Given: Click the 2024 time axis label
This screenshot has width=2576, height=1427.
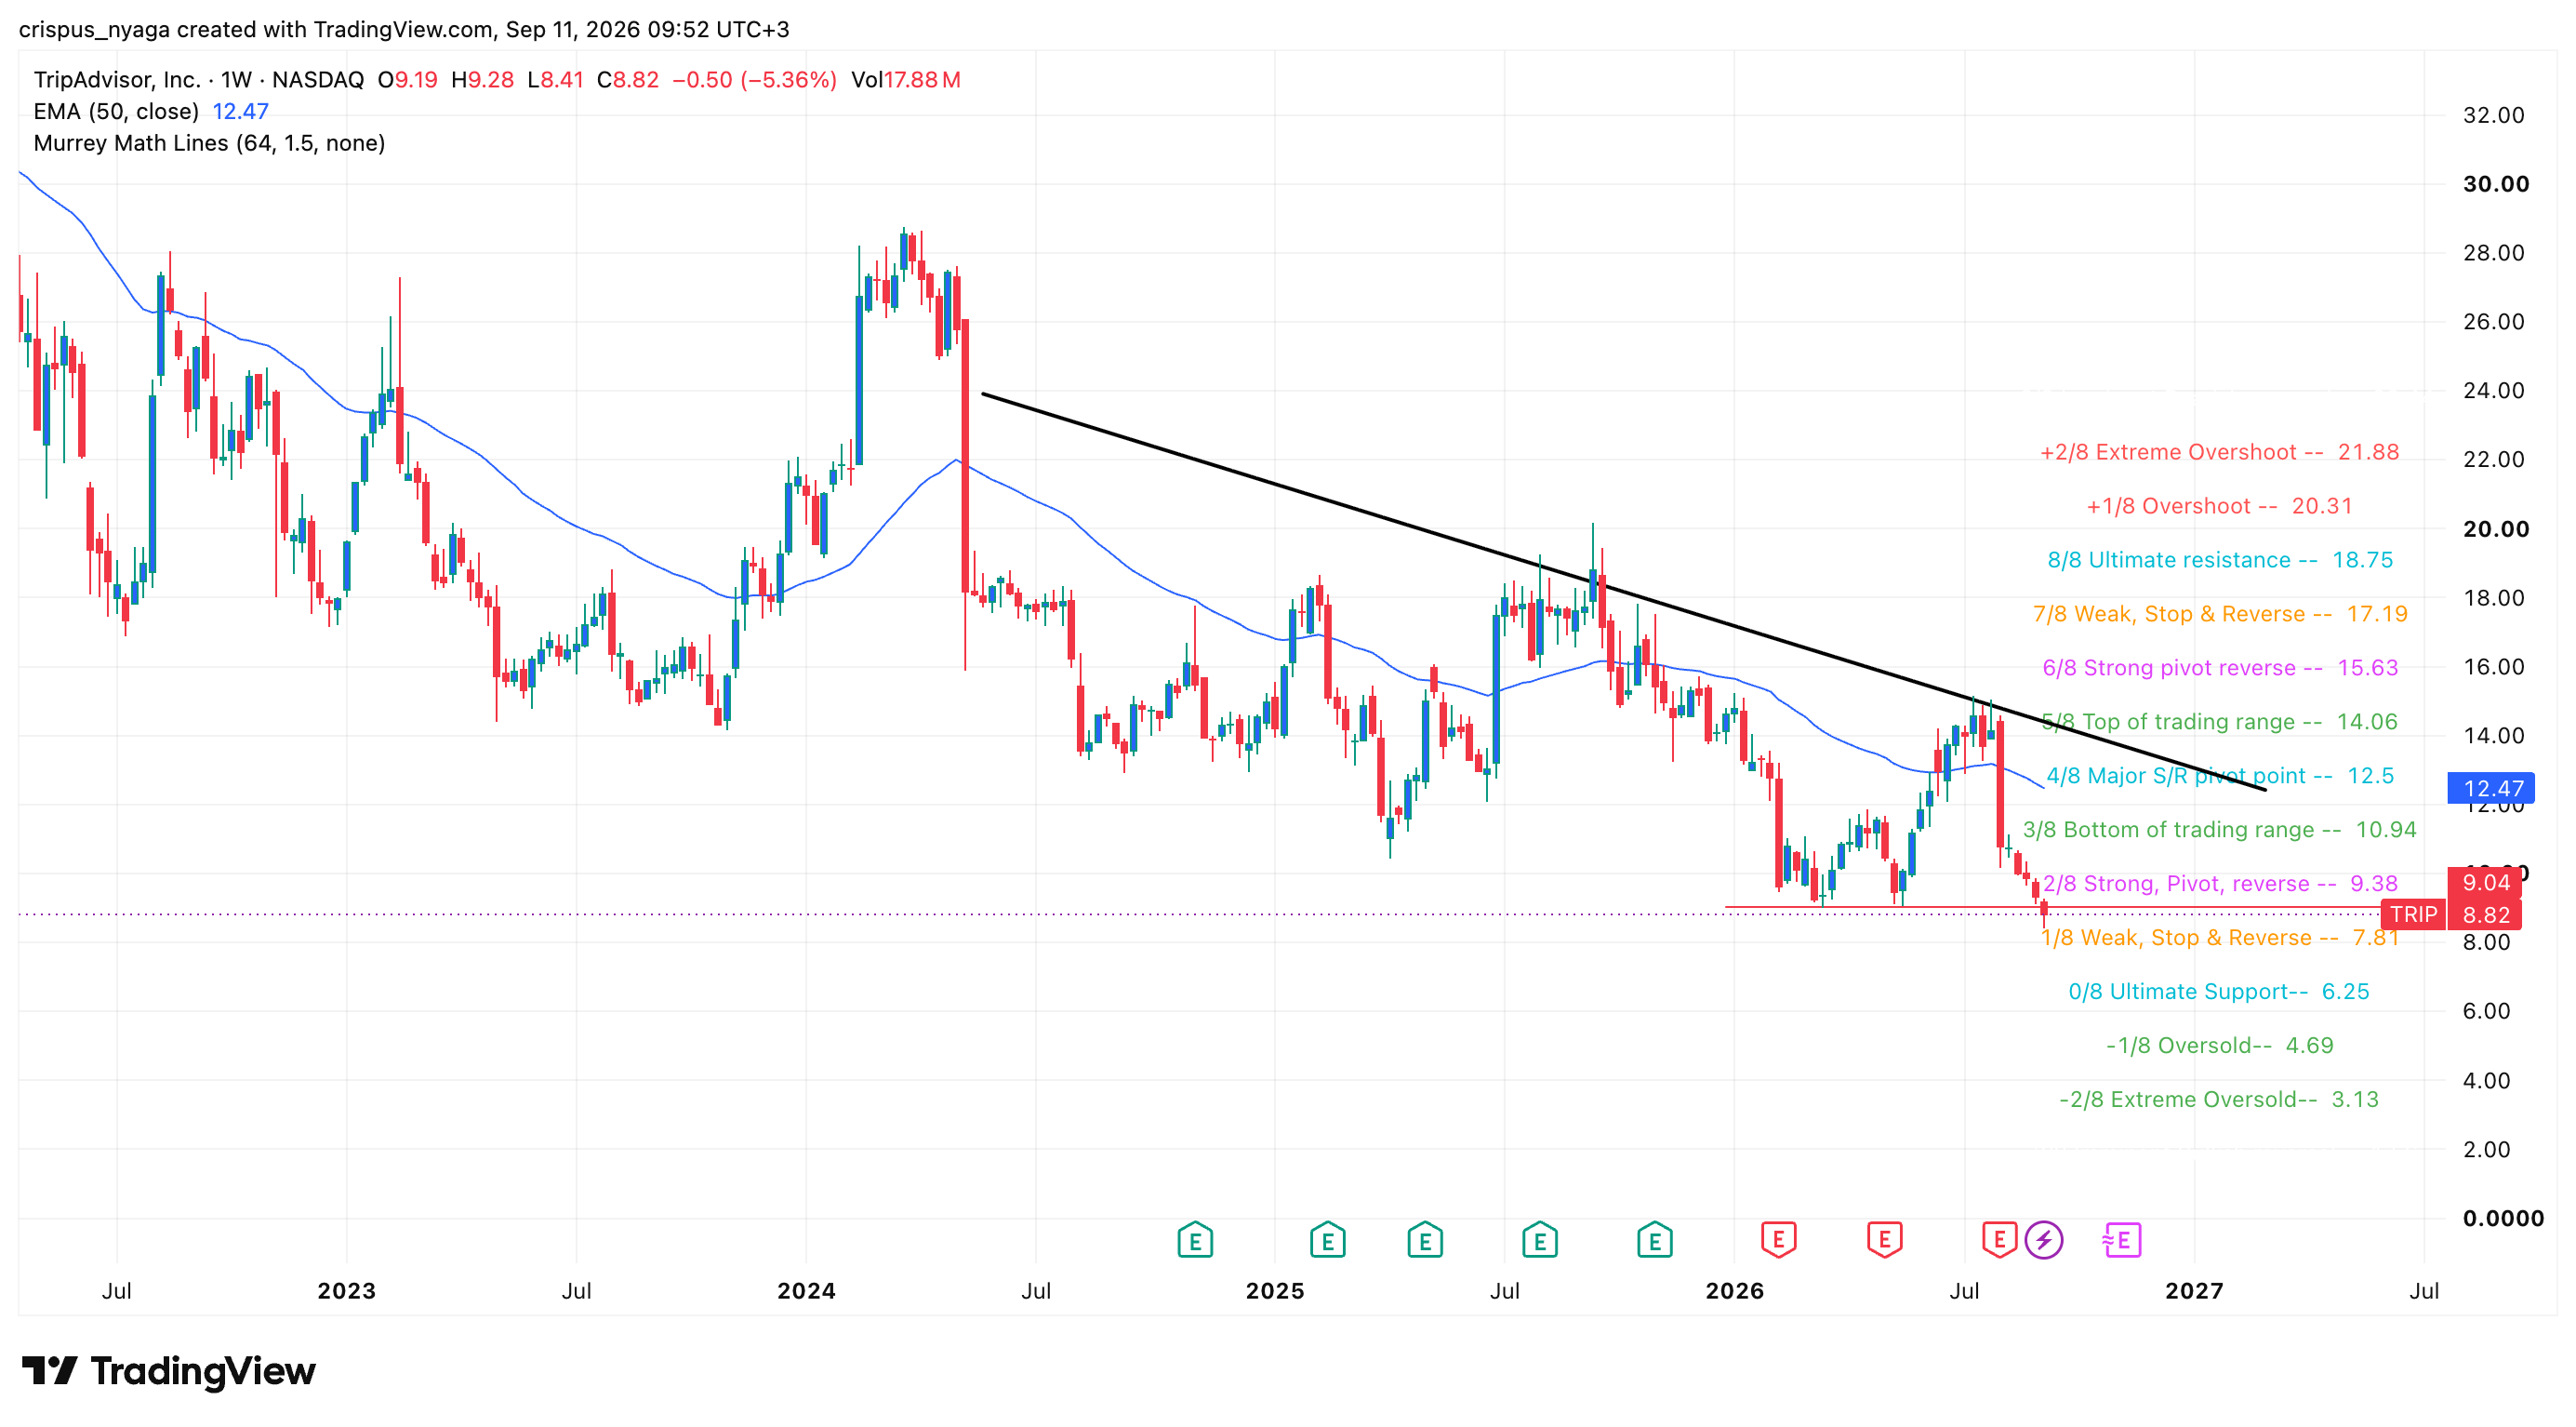Looking at the screenshot, I should click(806, 1291).
